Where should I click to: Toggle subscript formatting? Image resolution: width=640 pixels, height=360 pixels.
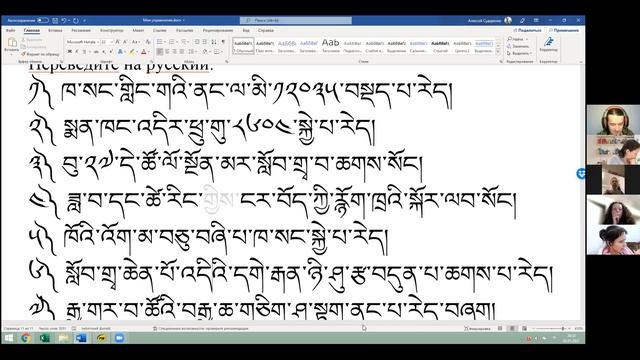tap(104, 52)
